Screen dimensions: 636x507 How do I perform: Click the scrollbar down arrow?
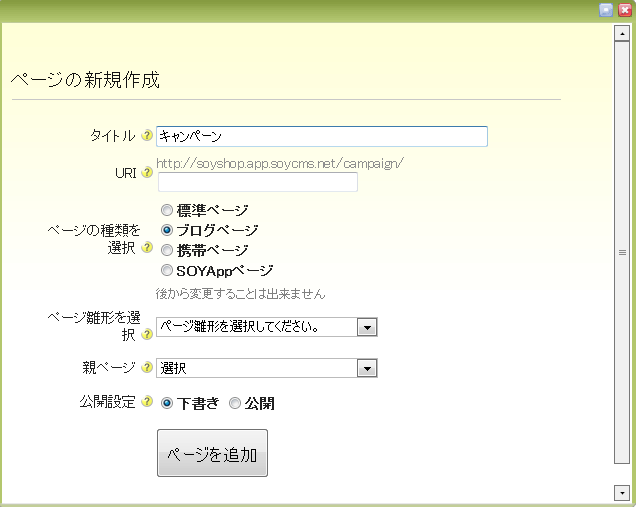coord(622,493)
